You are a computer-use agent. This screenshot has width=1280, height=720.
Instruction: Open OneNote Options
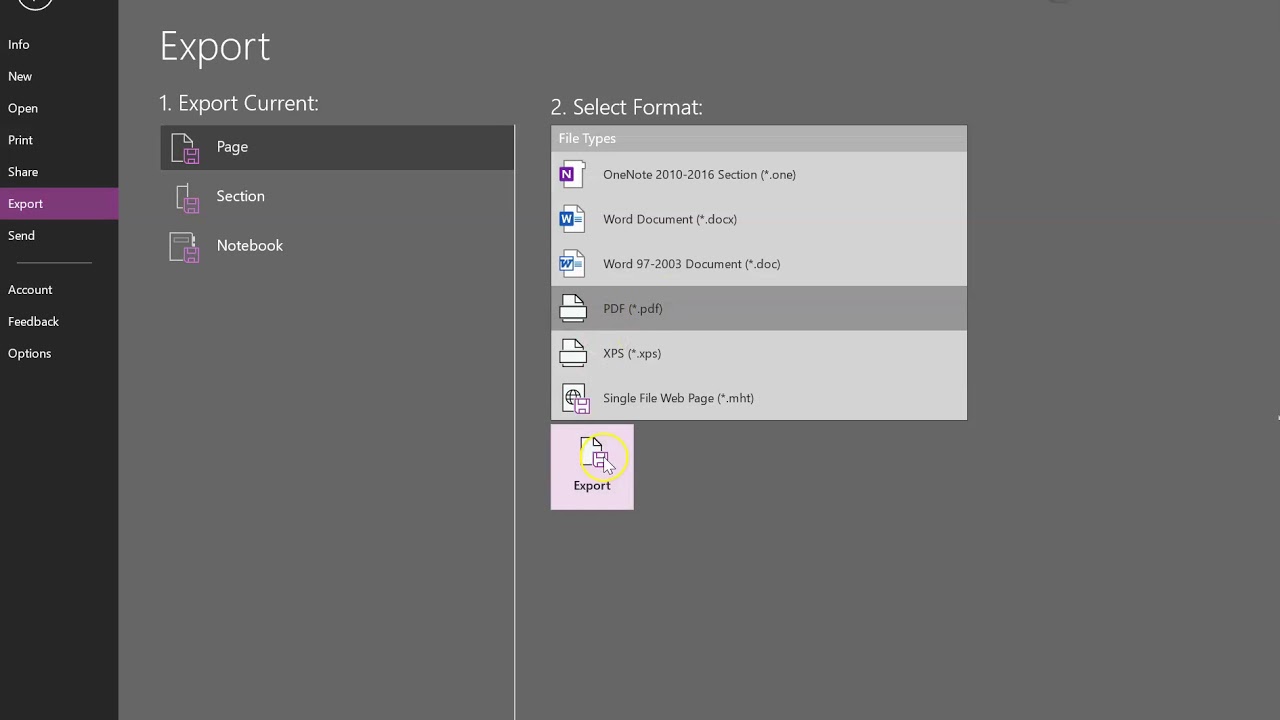click(x=59, y=353)
